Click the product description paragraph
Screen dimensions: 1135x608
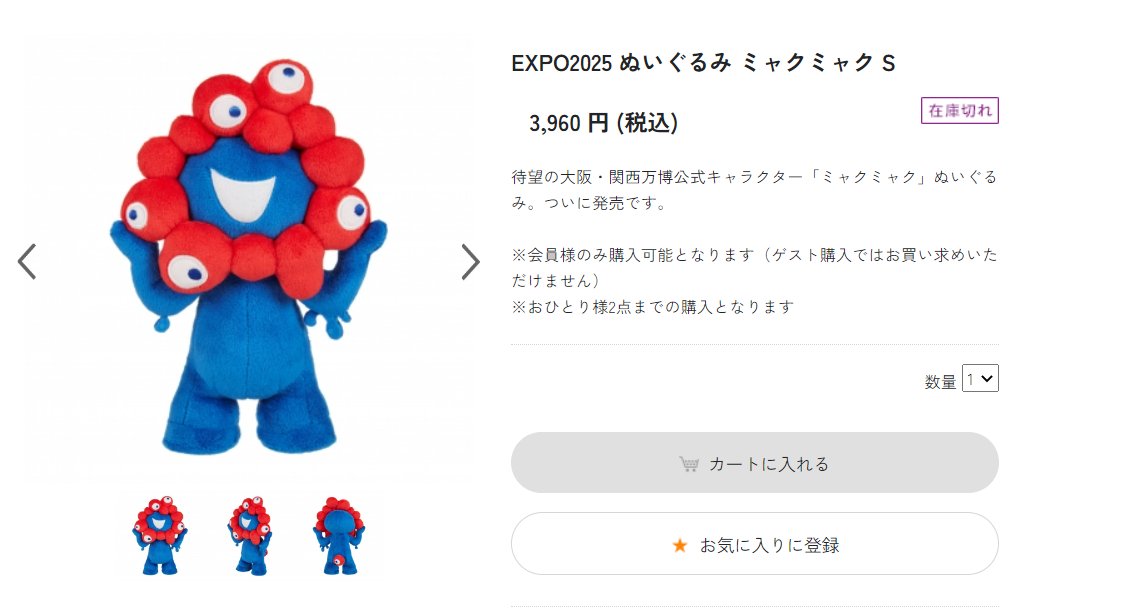pyautogui.click(x=754, y=190)
